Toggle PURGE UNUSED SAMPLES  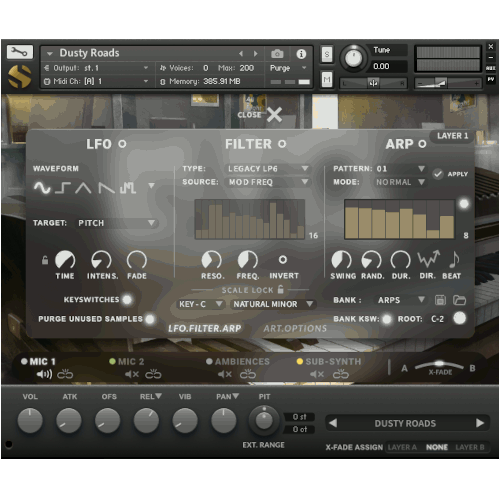click(x=150, y=319)
